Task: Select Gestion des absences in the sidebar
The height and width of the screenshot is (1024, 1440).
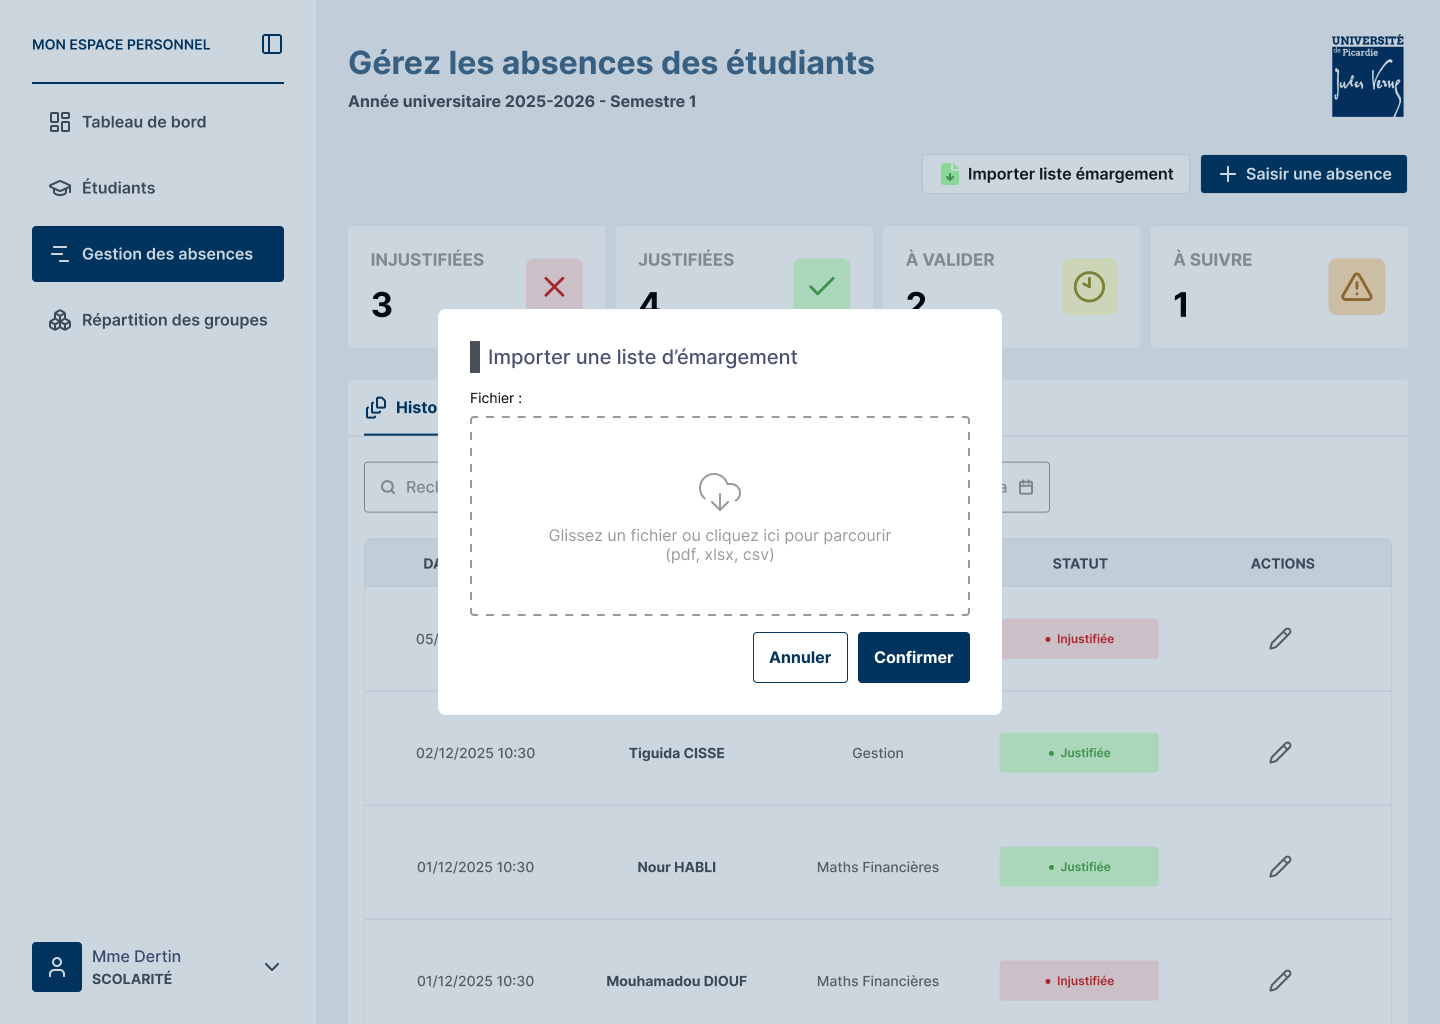Action: click(158, 254)
